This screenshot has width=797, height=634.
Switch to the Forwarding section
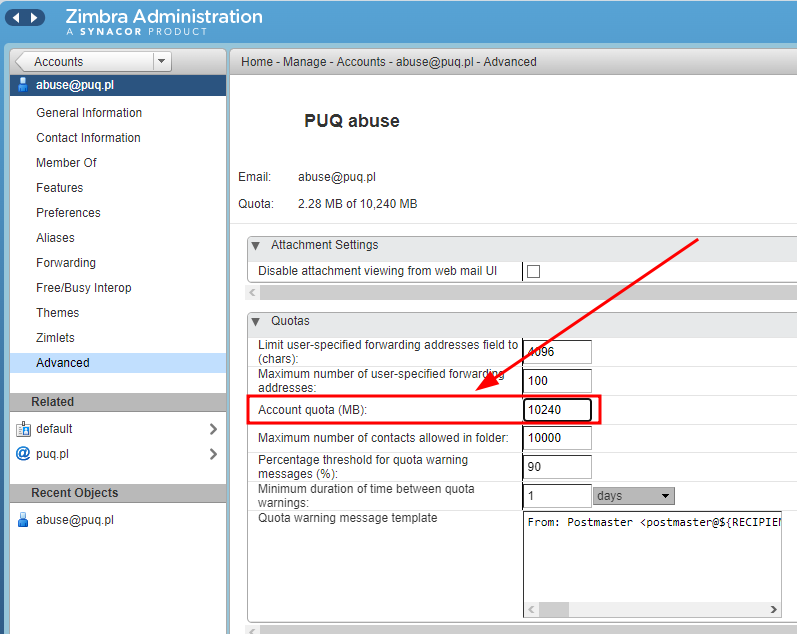pos(66,263)
